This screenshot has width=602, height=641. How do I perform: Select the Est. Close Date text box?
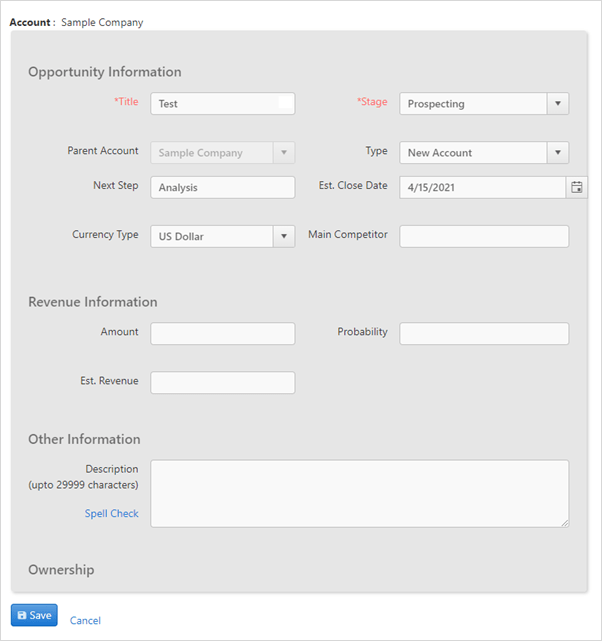coord(483,187)
